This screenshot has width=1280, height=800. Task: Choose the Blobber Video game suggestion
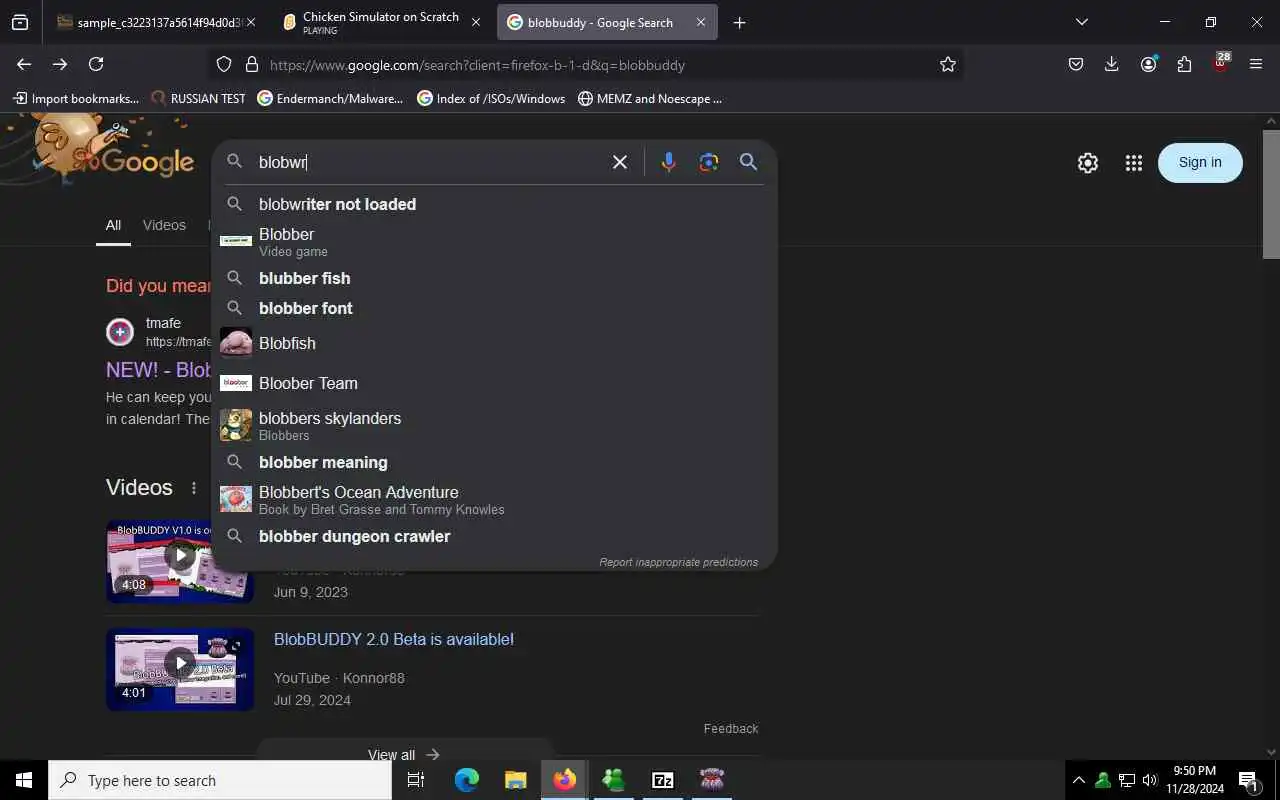pos(494,242)
